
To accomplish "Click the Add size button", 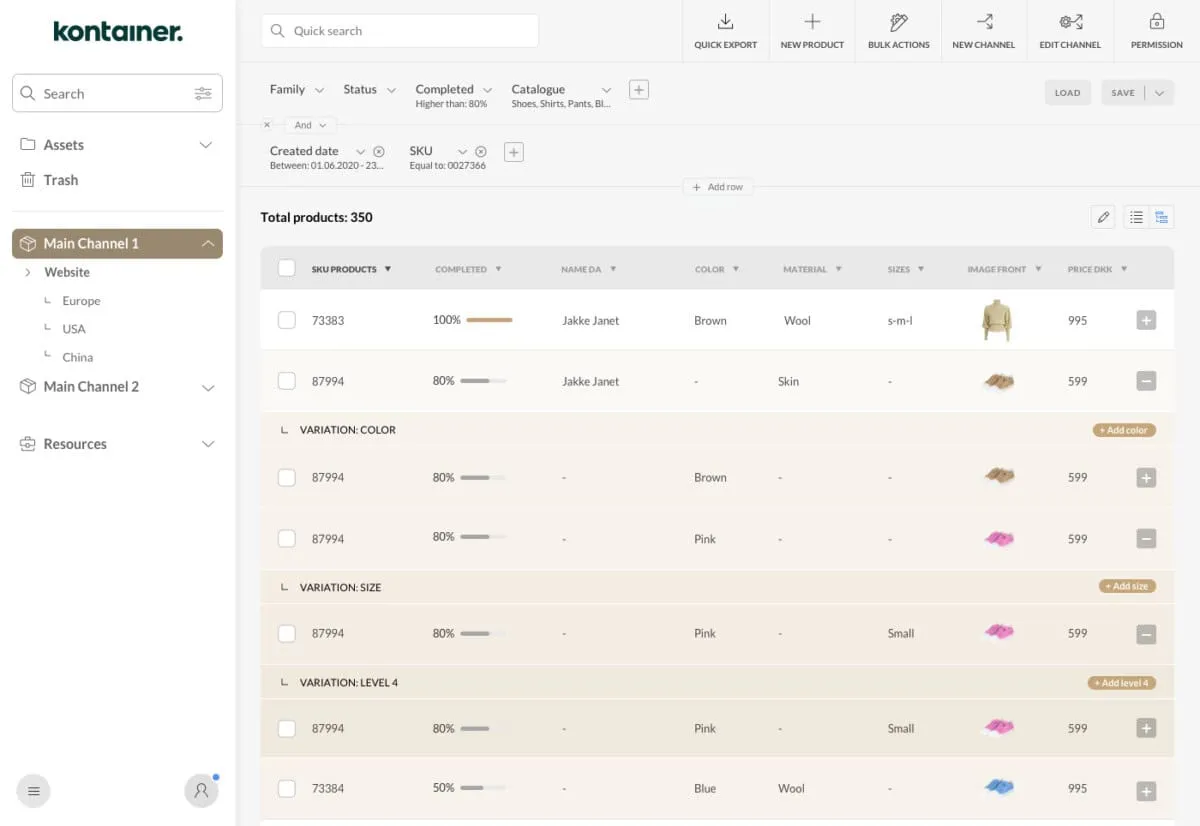I will 1127,586.
